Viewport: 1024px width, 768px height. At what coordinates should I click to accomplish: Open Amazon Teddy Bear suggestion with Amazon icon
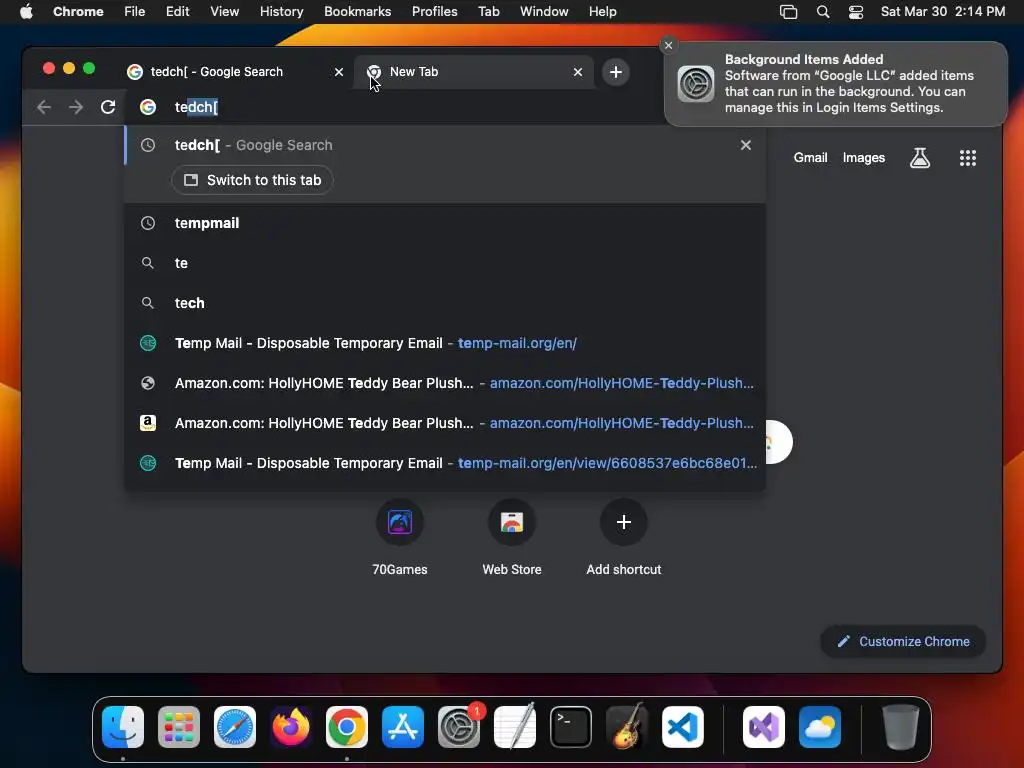click(445, 423)
